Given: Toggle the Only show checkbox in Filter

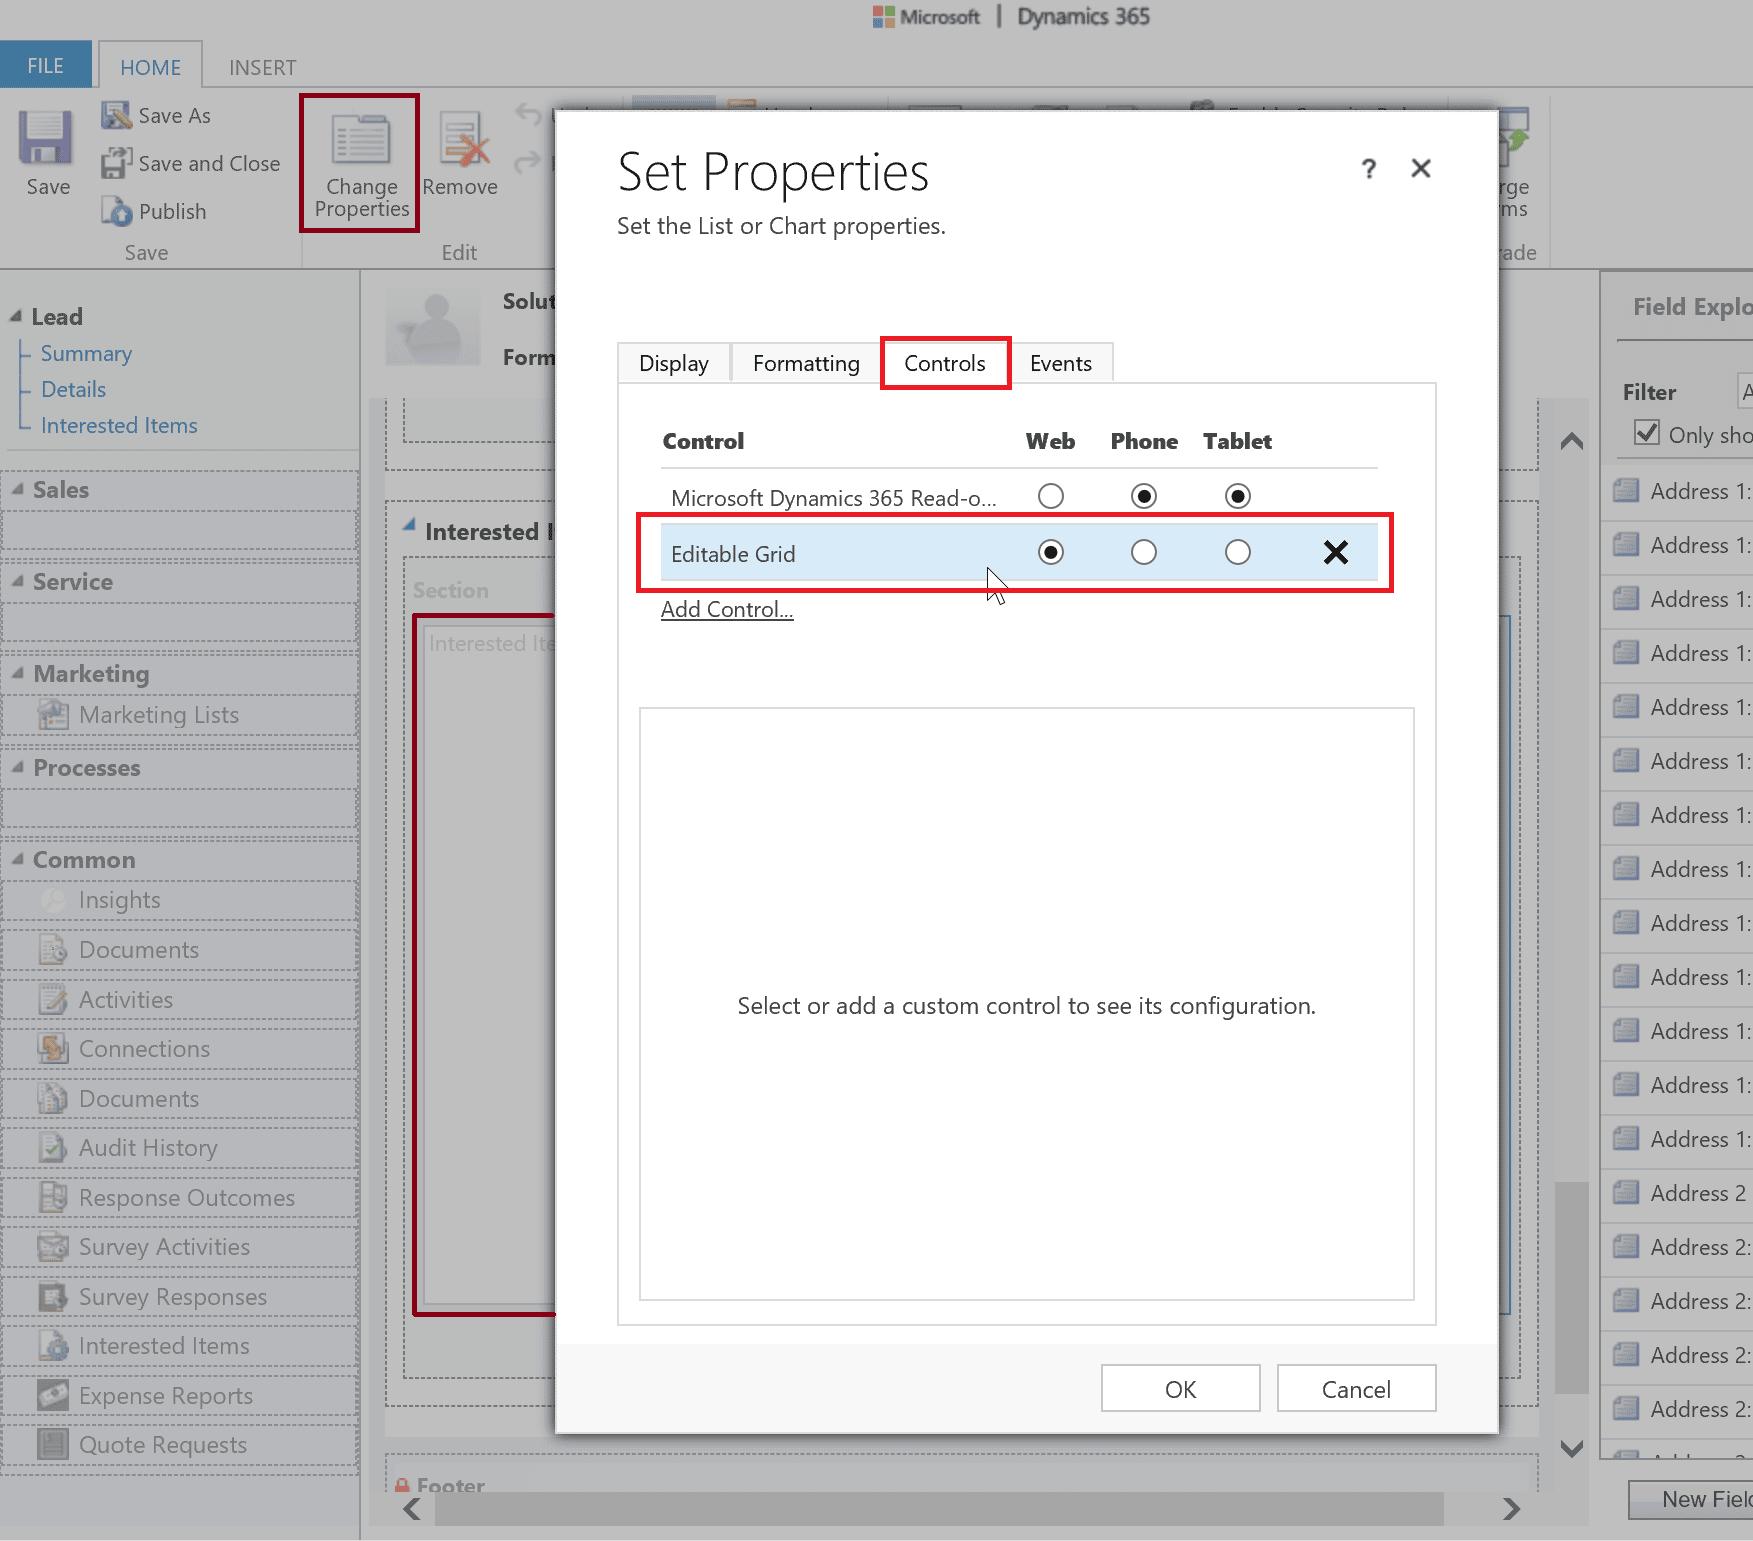Looking at the screenshot, I should pos(1646,433).
